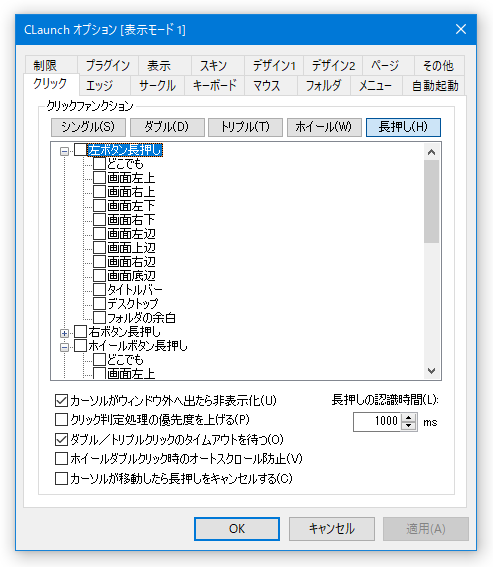This screenshot has height=567, width=493.
Task: Switch to the ページ tab
Action: 388,65
